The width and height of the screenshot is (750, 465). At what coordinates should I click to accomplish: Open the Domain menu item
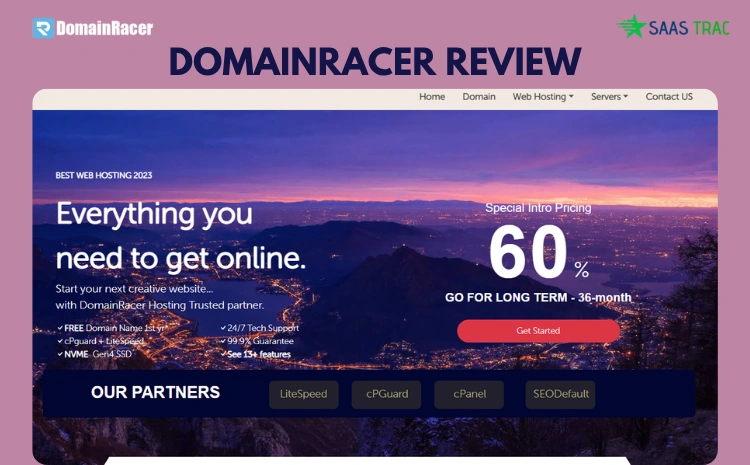(479, 97)
